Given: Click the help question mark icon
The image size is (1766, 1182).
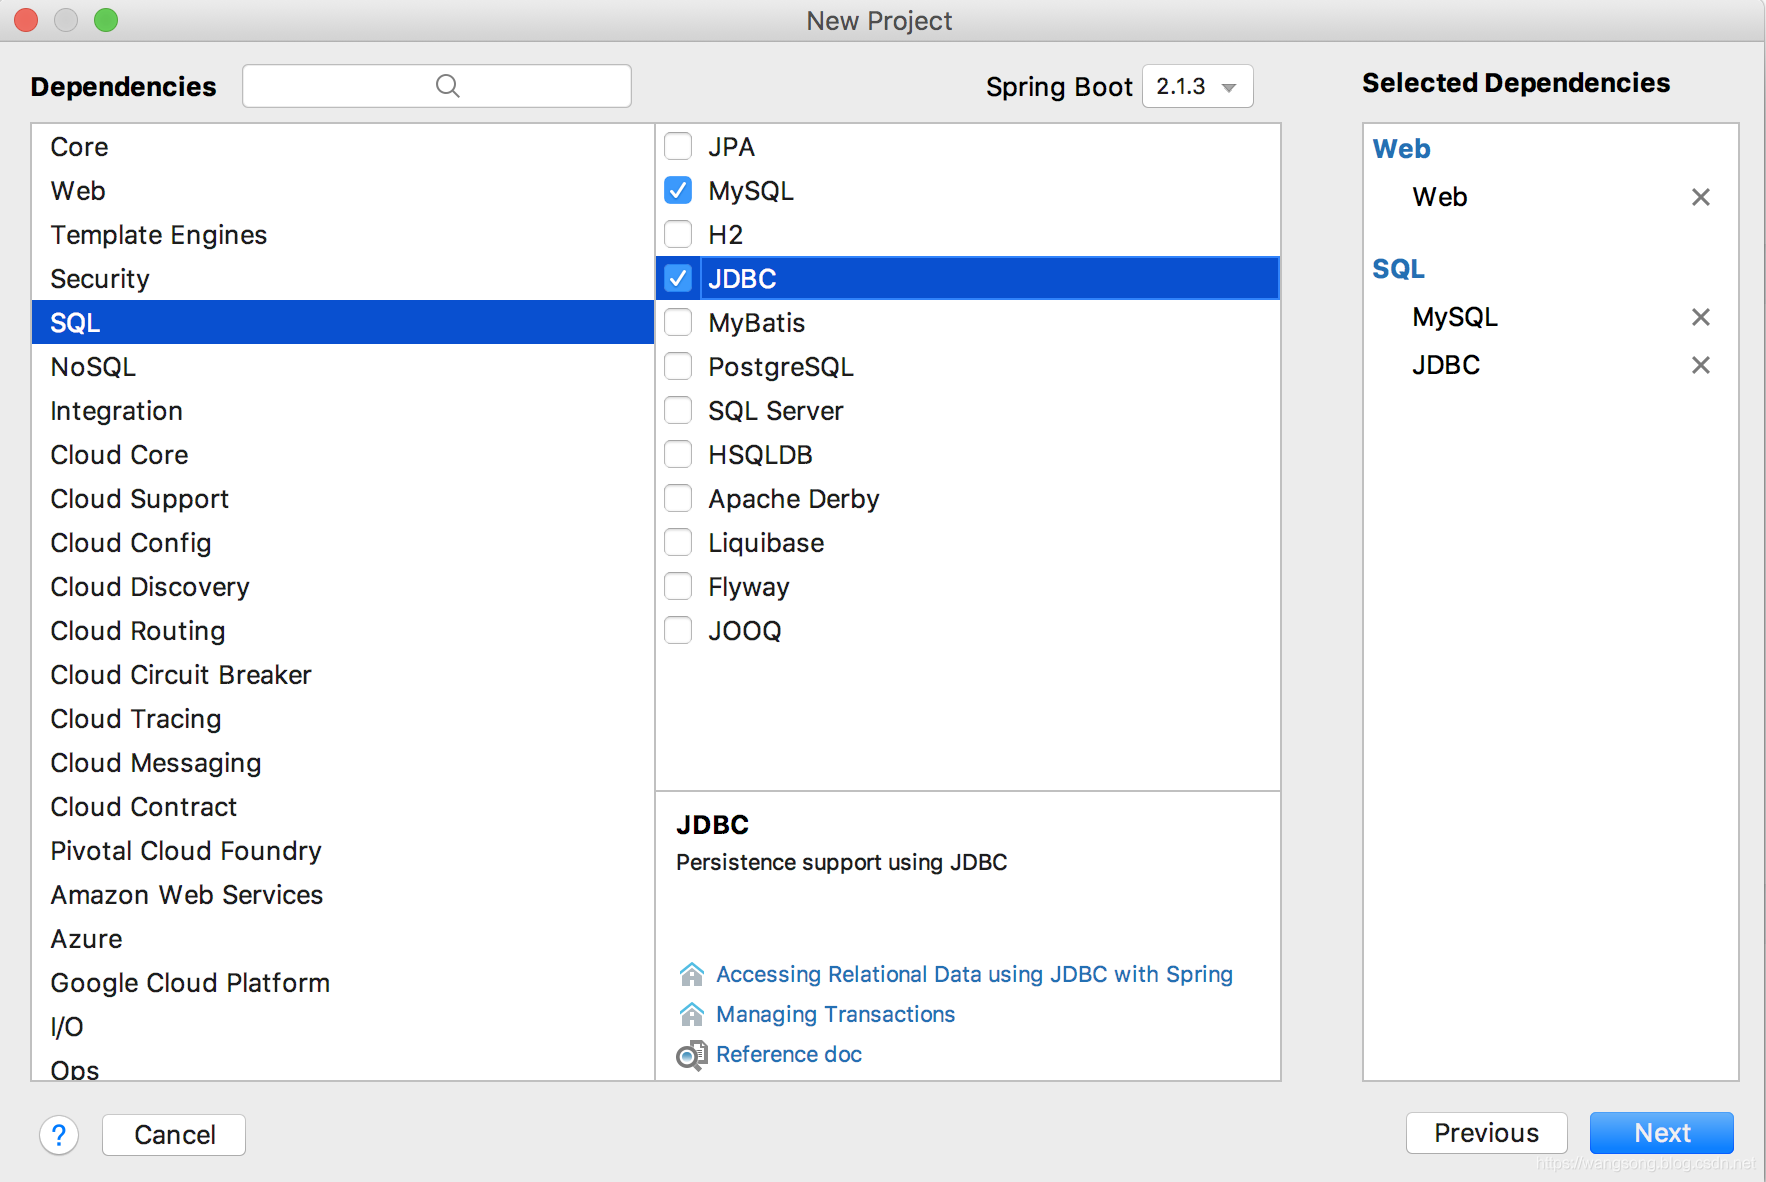Looking at the screenshot, I should [x=59, y=1135].
